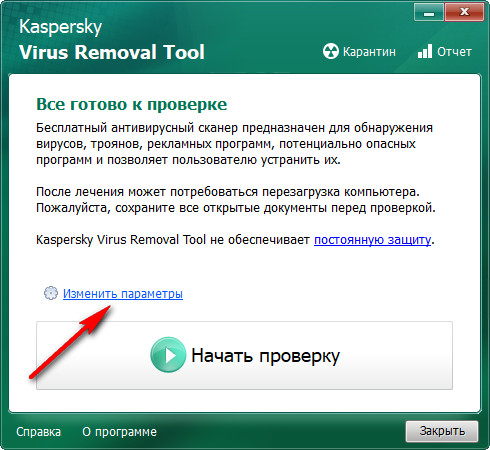
Task: Follow the постоянную защиту hyperlink
Action: [373, 240]
